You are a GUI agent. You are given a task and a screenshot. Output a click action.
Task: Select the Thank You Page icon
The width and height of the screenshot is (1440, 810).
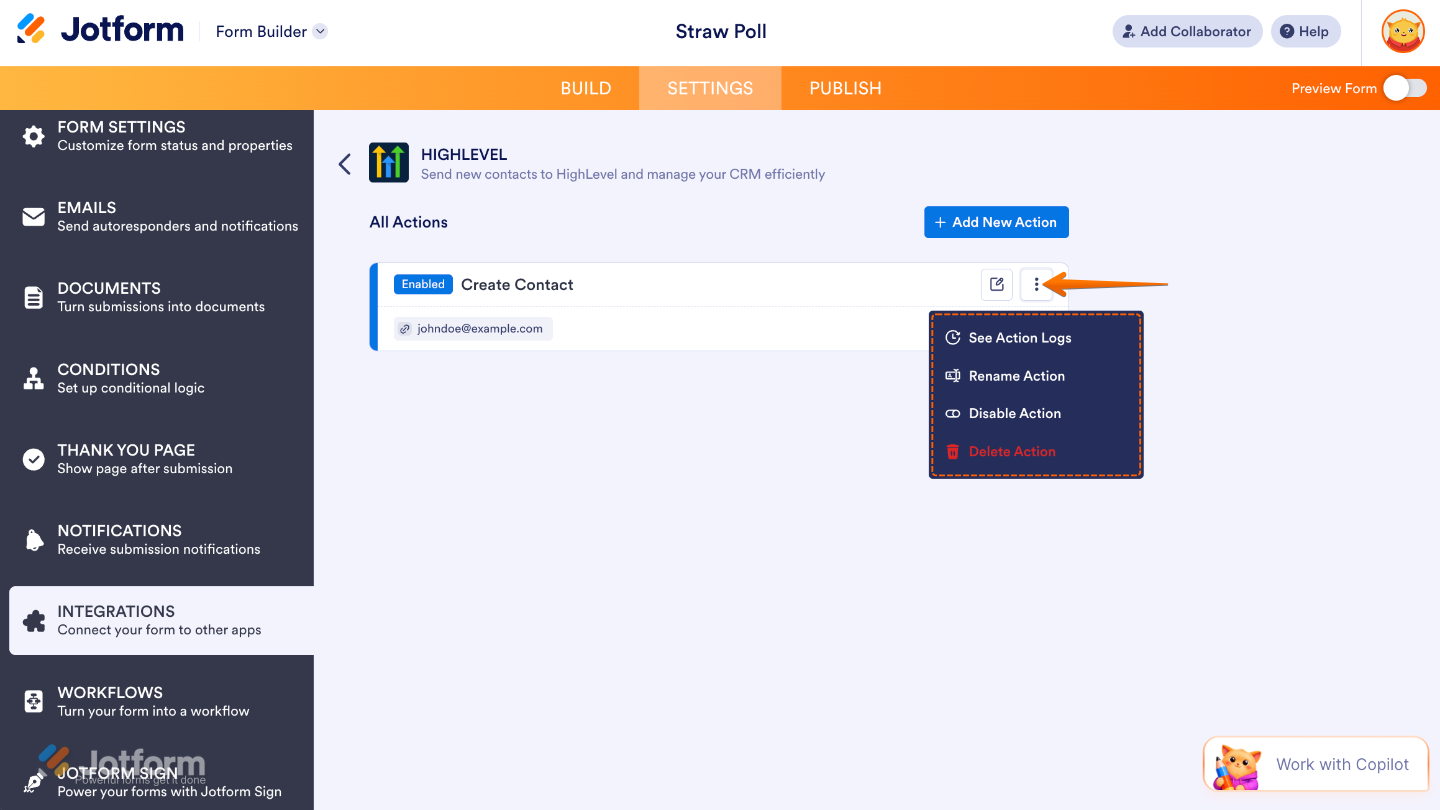point(33,459)
